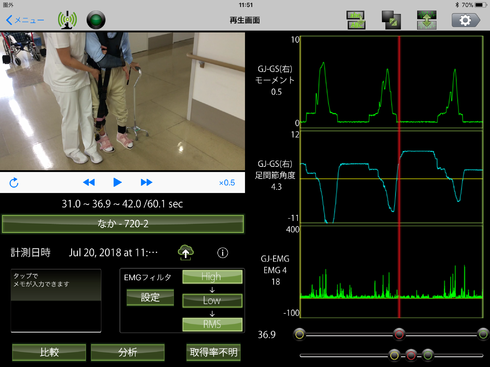Change the ×0.5 playback speed
Image resolution: width=490 pixels, height=367 pixels.
point(227,183)
